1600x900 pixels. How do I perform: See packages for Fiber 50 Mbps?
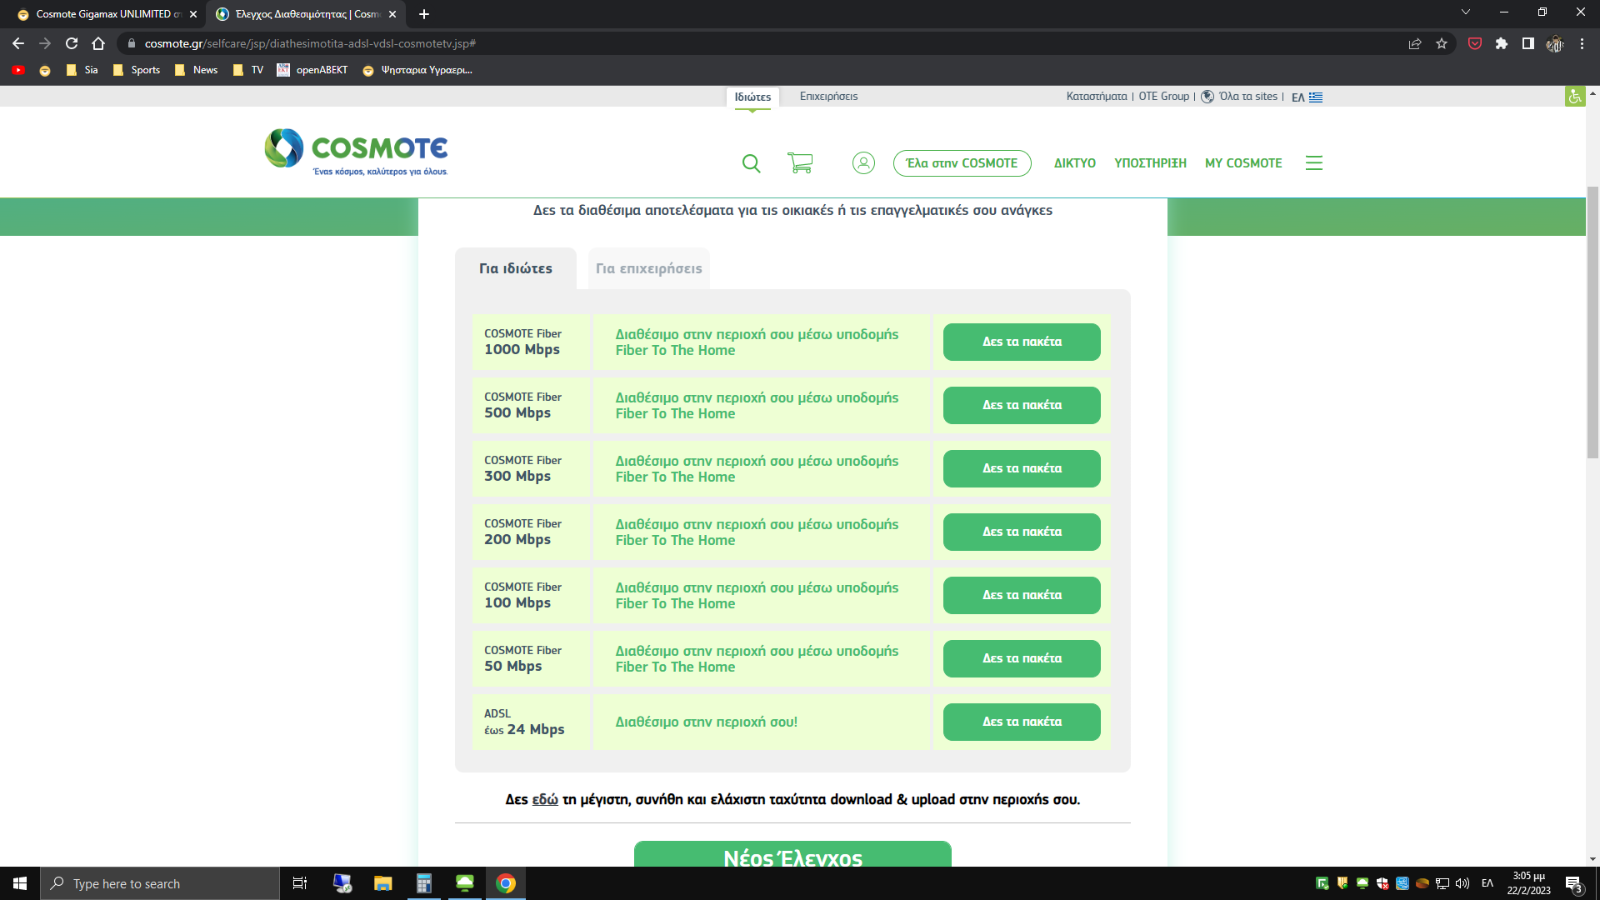[x=1022, y=658]
